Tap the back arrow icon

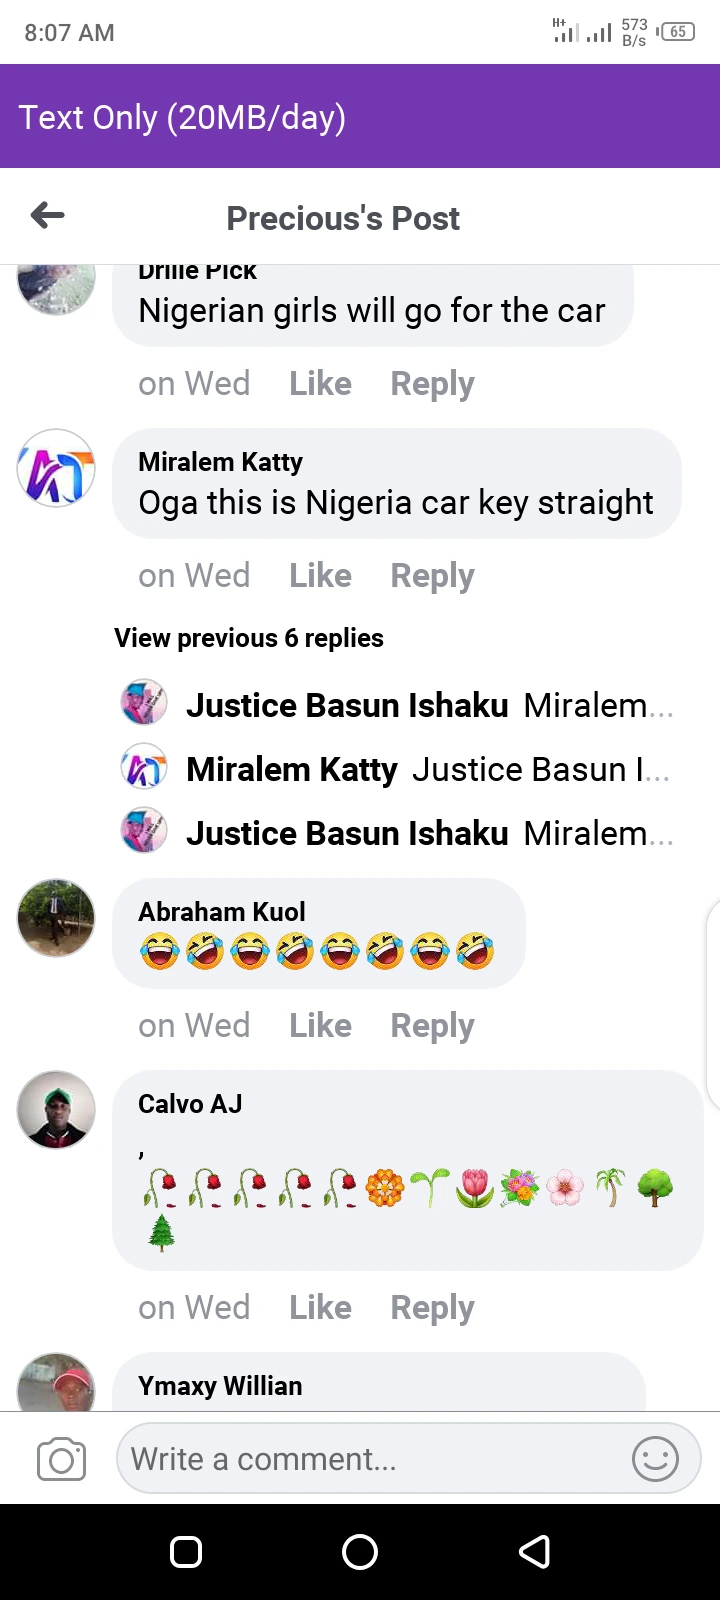tap(47, 215)
